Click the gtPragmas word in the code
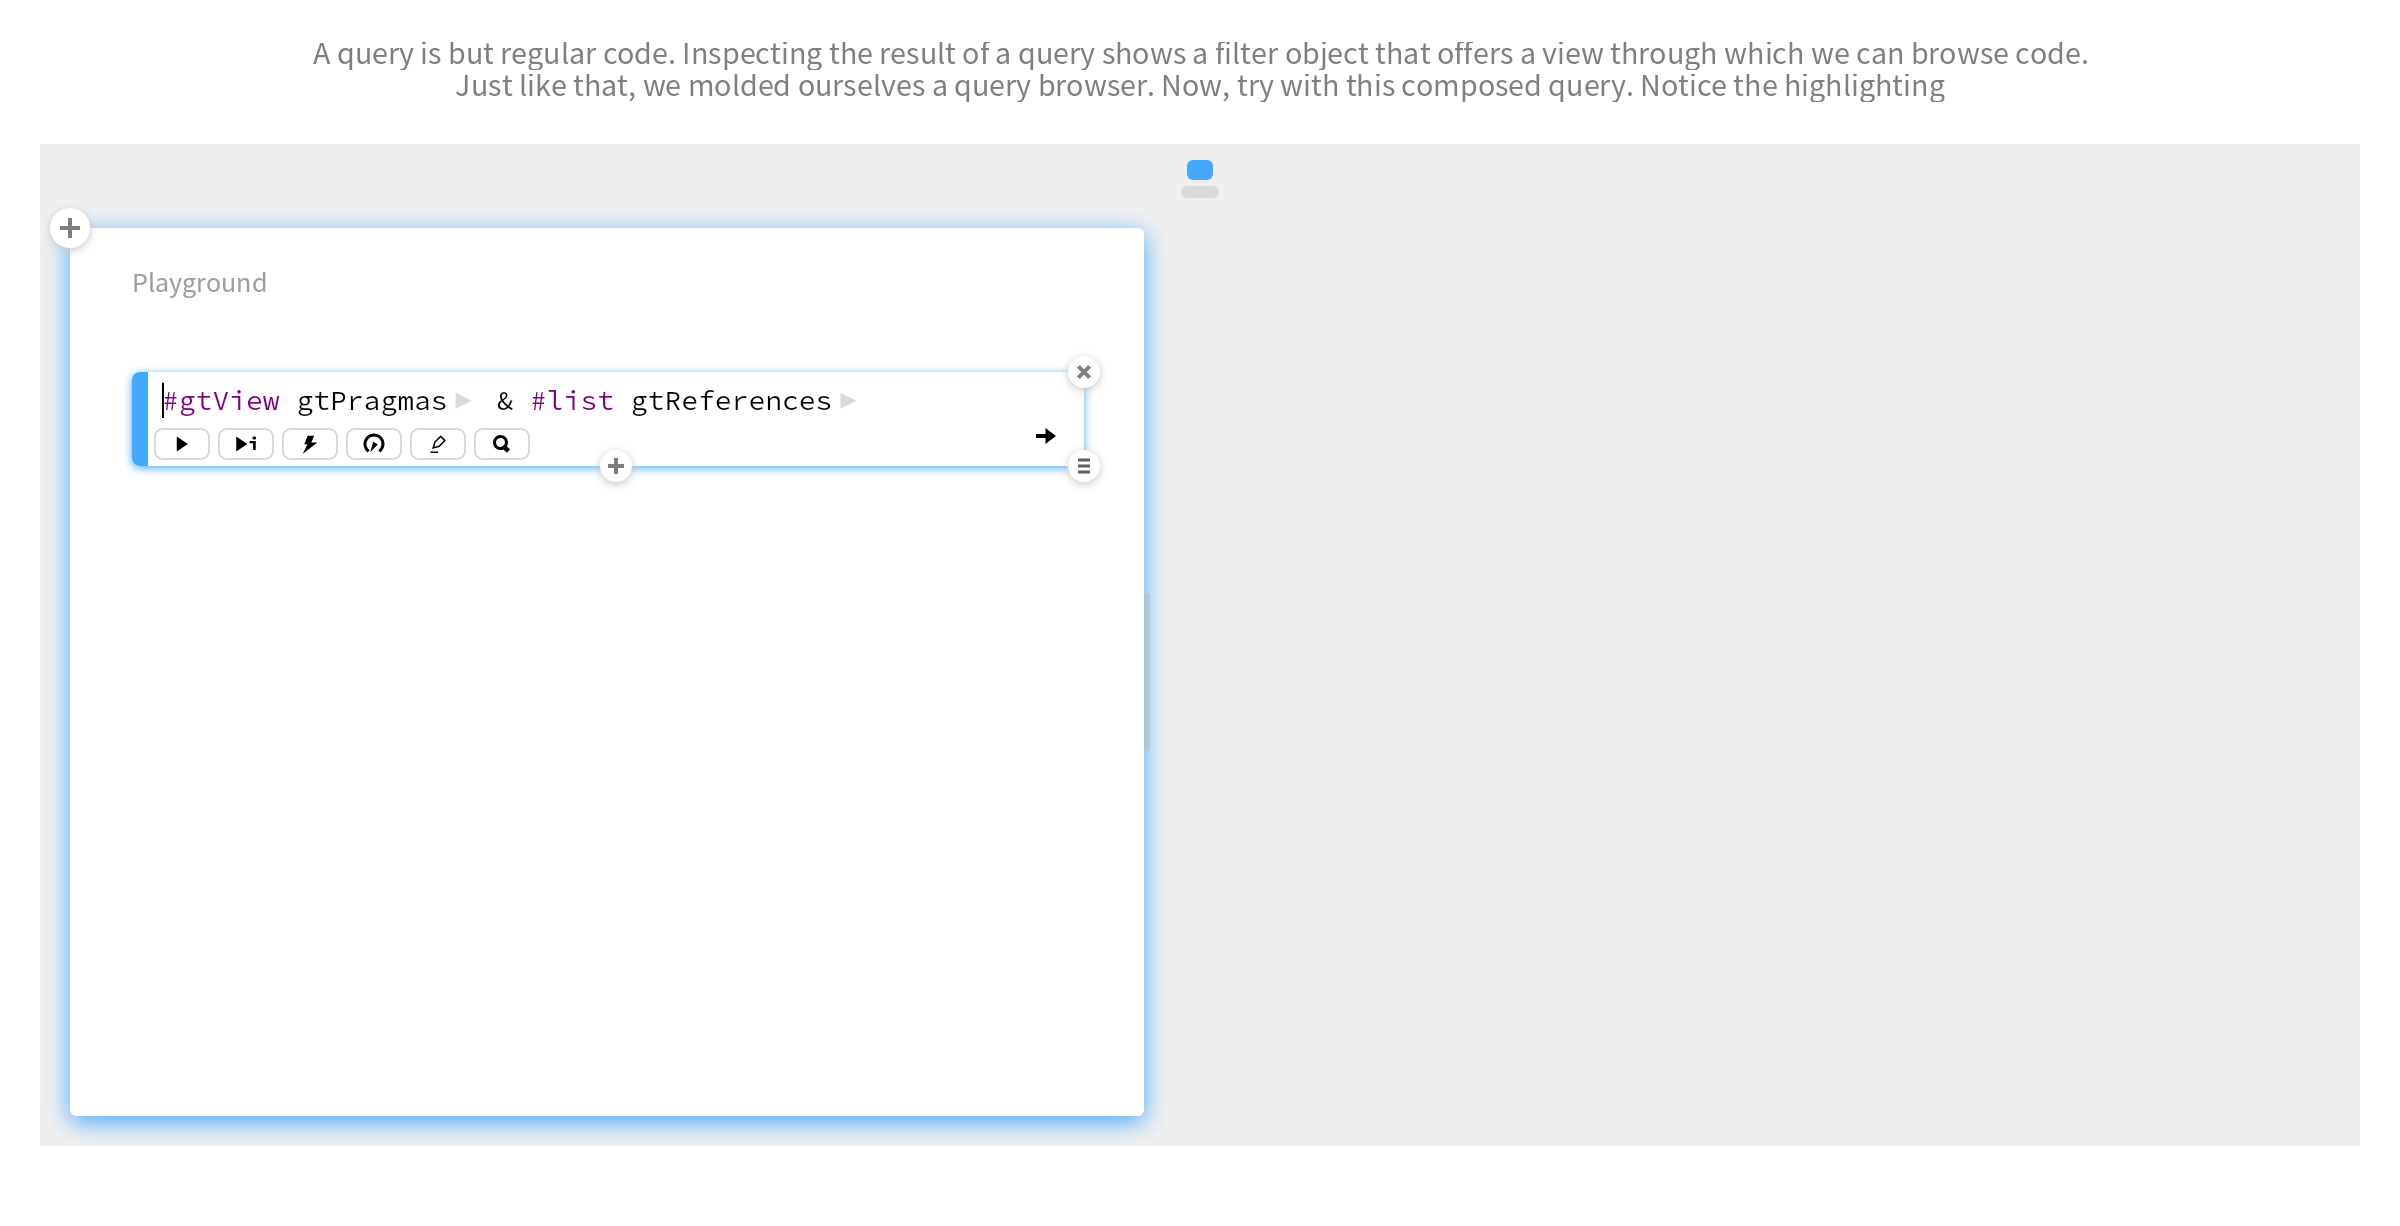This screenshot has width=2400, height=1226. tap(372, 401)
